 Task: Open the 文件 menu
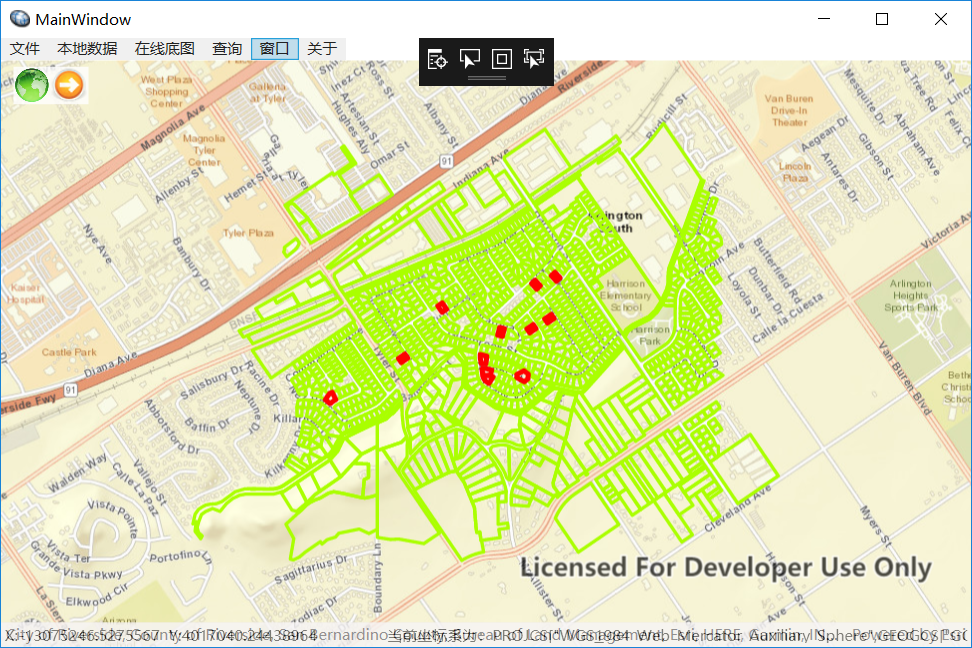pyautogui.click(x=25, y=47)
